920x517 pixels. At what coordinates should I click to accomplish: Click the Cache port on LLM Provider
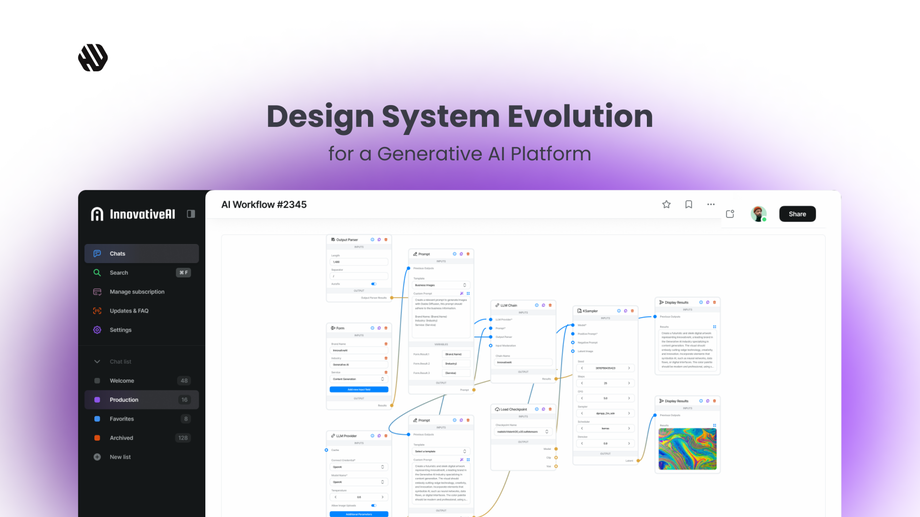(326, 450)
